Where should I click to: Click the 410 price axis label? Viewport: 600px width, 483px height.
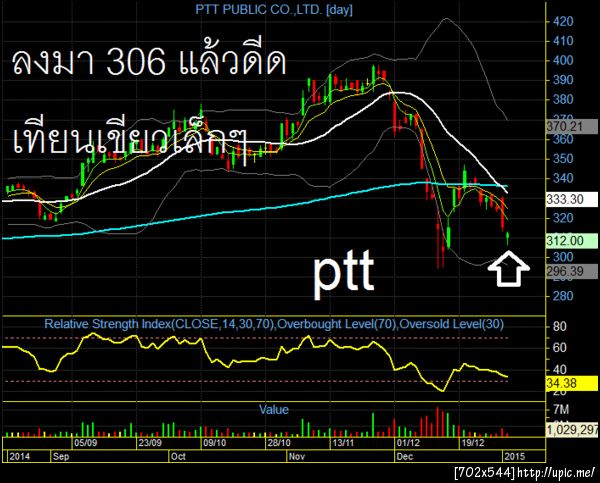tap(563, 41)
